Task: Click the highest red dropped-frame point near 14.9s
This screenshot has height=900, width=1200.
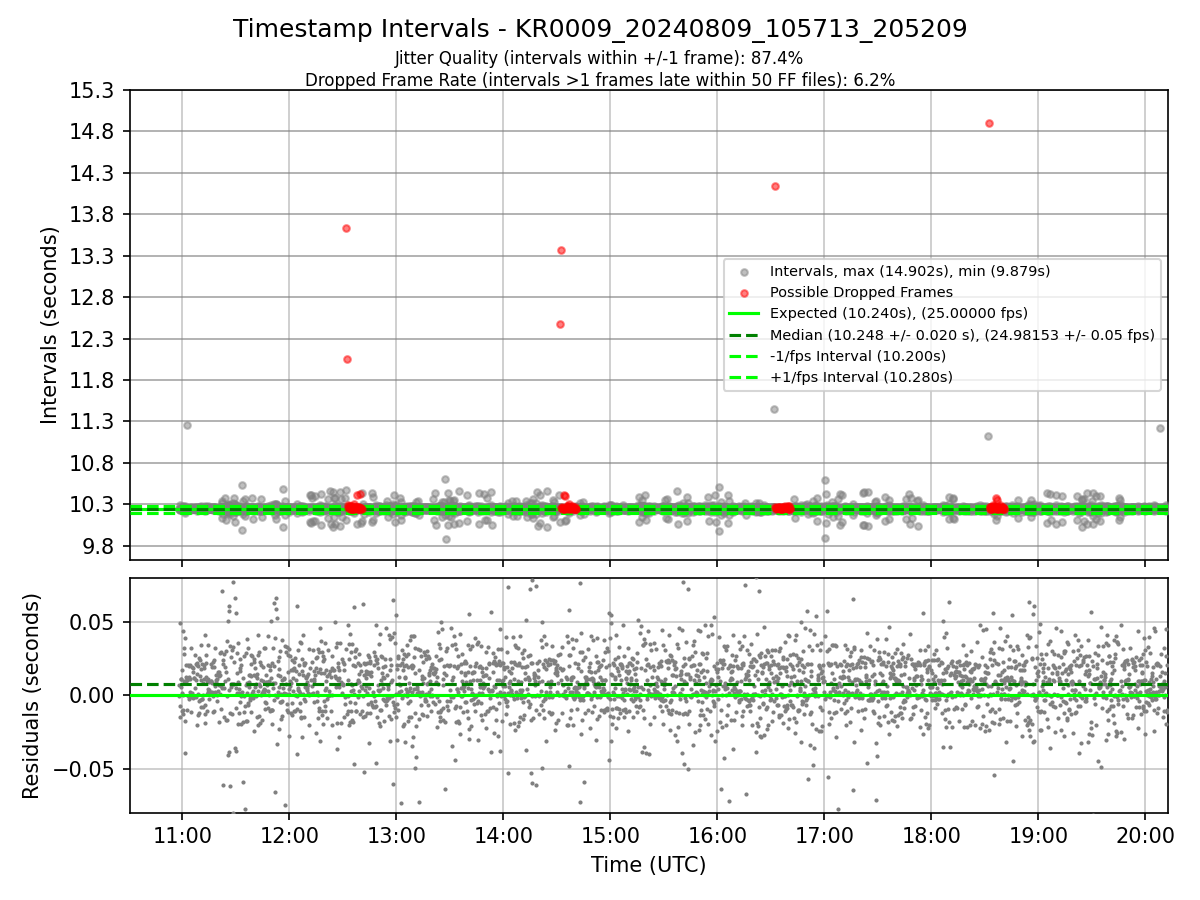Action: (x=989, y=123)
